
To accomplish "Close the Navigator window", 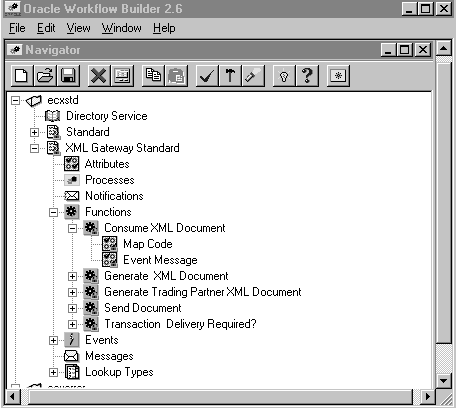I will pyautogui.click(x=423, y=50).
